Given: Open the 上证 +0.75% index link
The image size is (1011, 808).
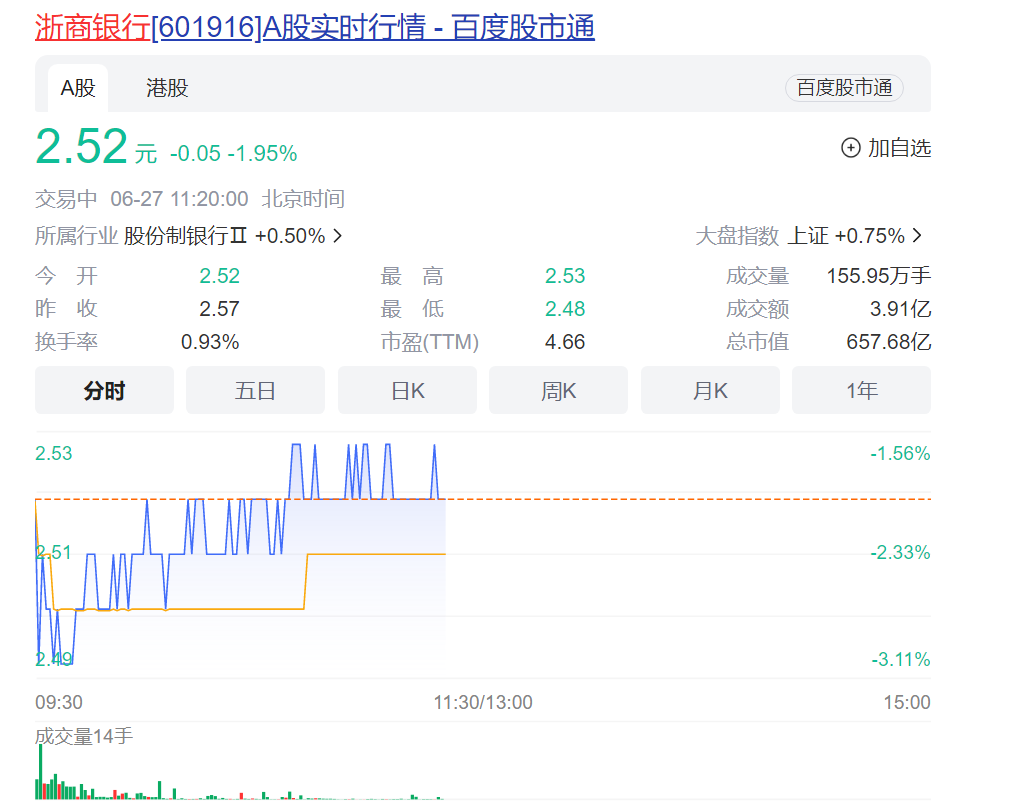Looking at the screenshot, I should point(846,236).
